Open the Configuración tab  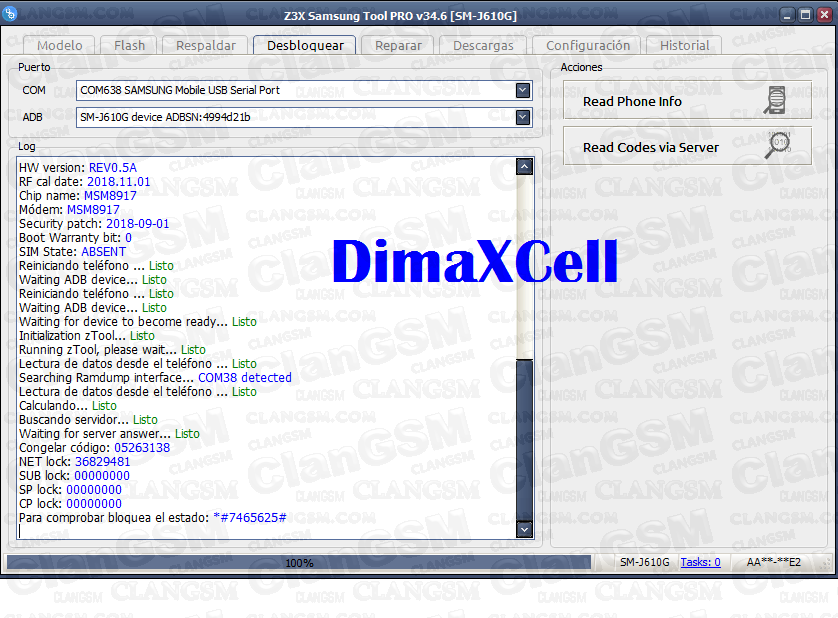coord(587,45)
